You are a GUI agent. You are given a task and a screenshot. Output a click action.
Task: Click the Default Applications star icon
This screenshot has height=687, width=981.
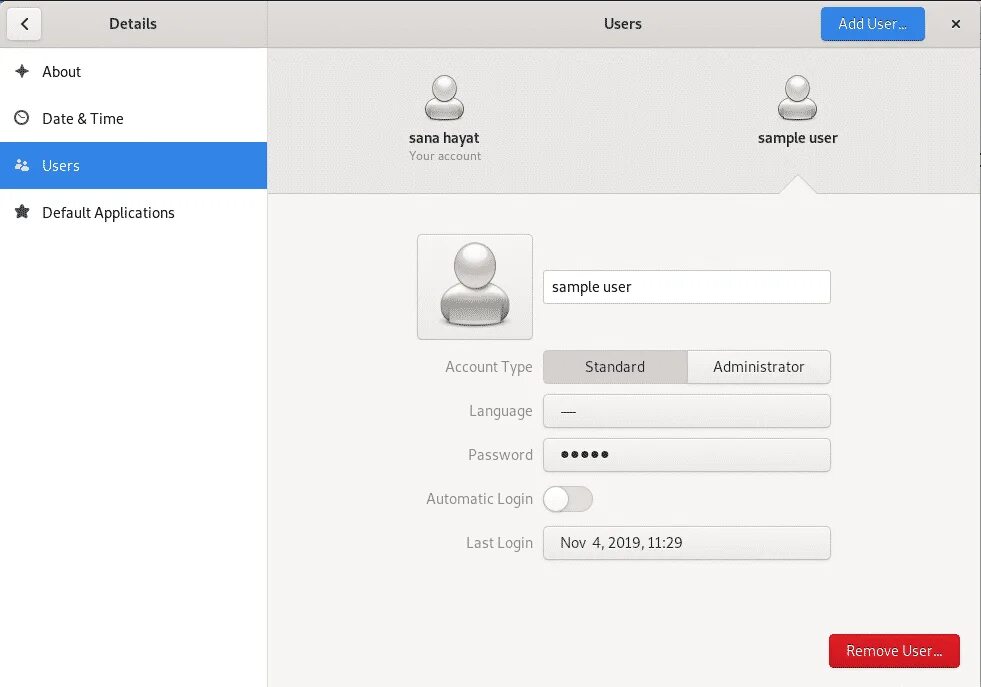[x=22, y=212]
